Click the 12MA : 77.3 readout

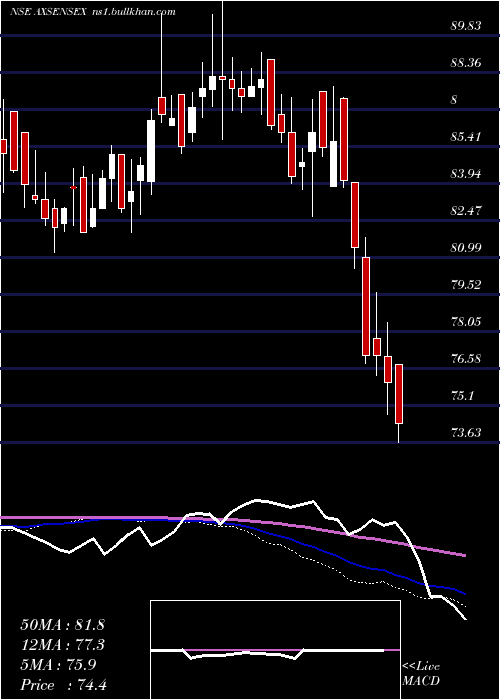[x=62, y=645]
